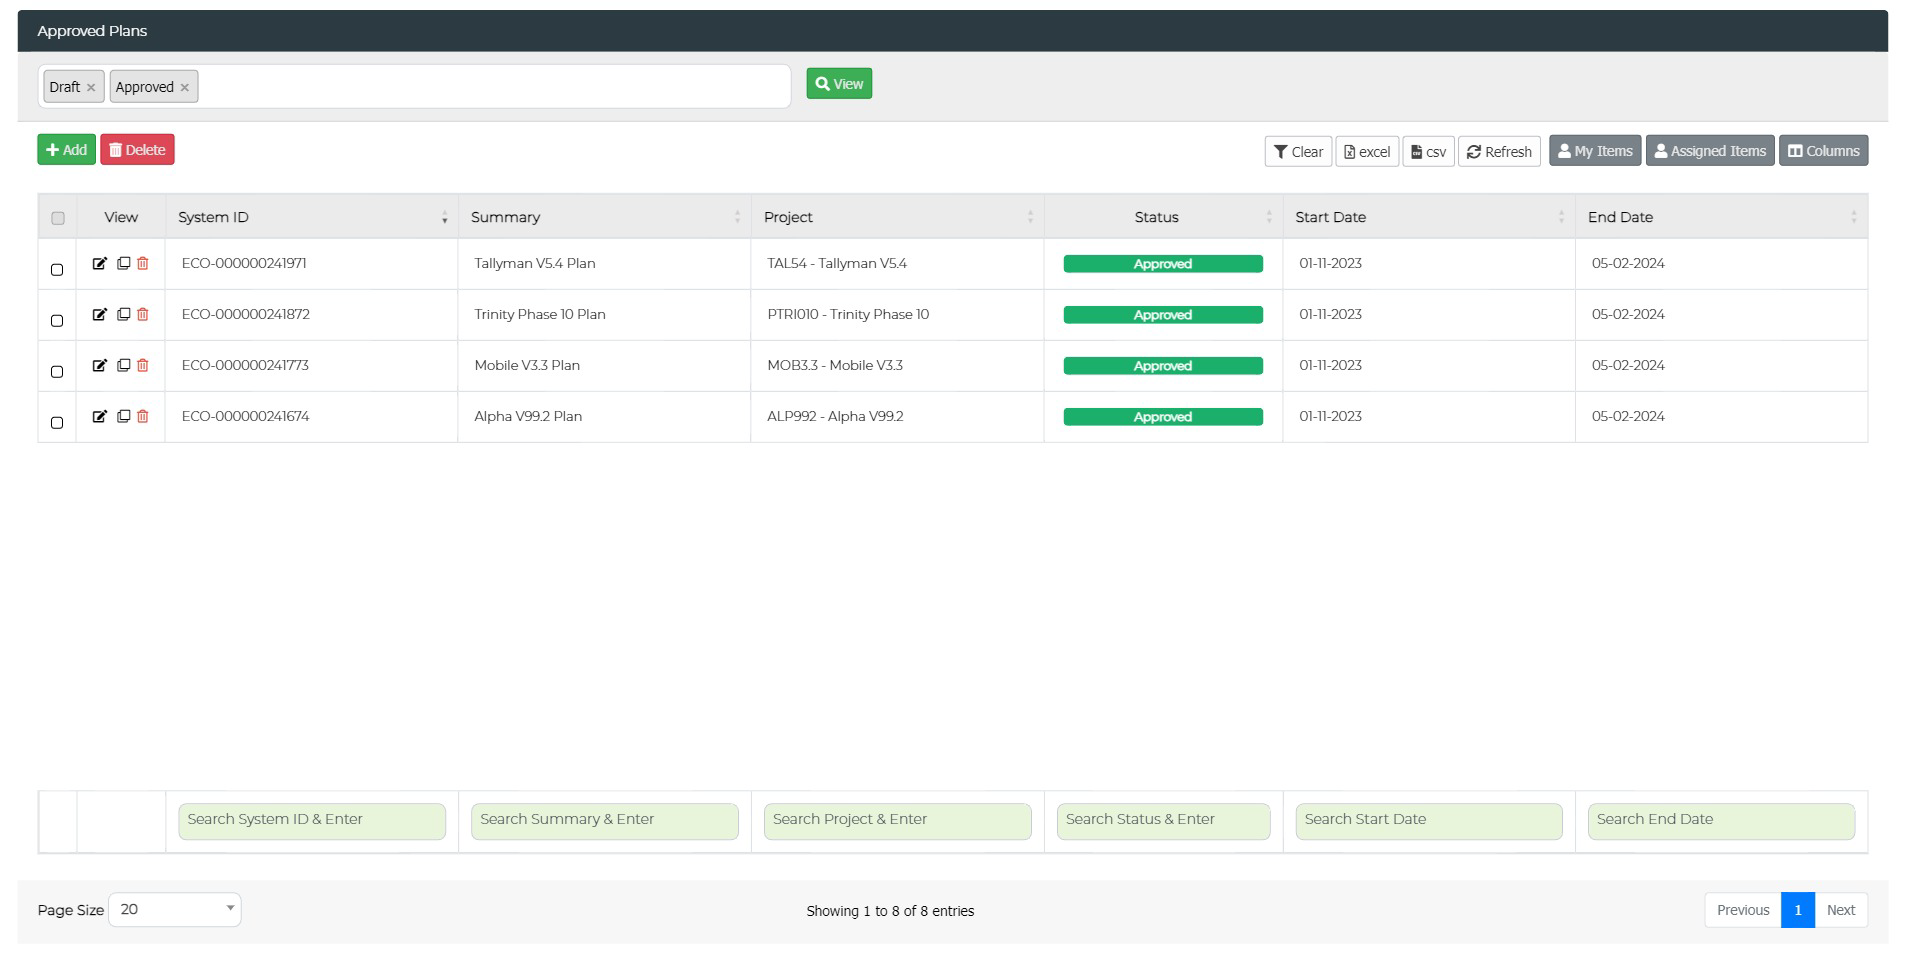Viewport: 1906px width, 969px height.
Task: Click the Search Project field
Action: click(x=898, y=821)
